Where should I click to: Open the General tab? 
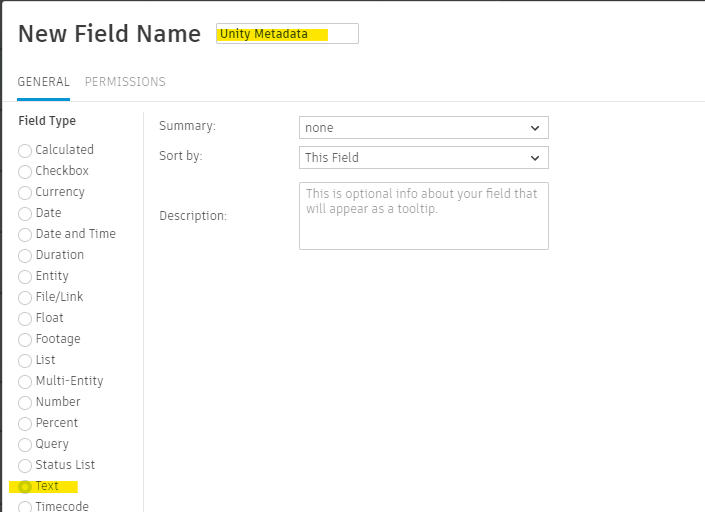coord(43,82)
